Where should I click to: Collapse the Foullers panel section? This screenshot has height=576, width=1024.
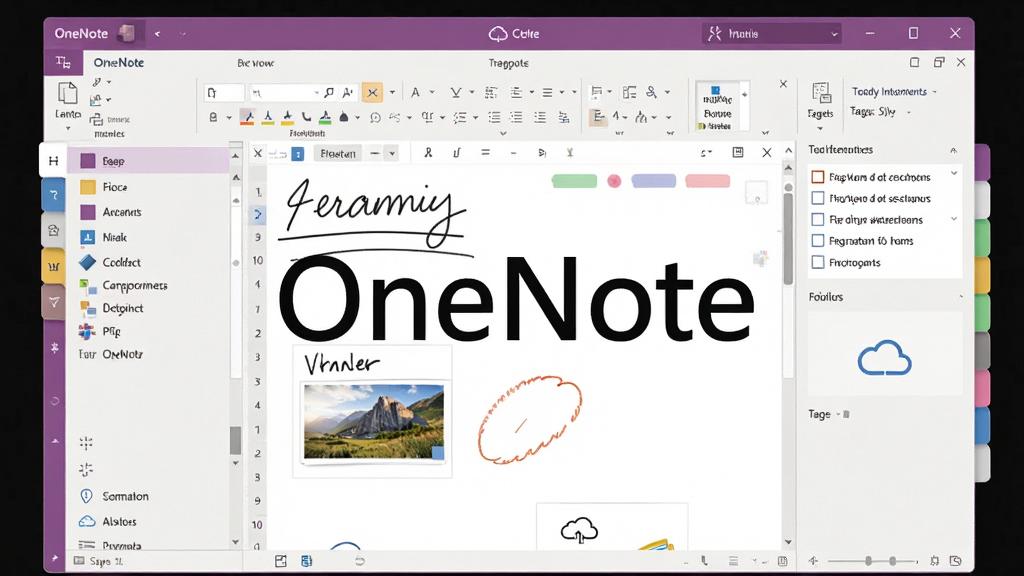(961, 296)
